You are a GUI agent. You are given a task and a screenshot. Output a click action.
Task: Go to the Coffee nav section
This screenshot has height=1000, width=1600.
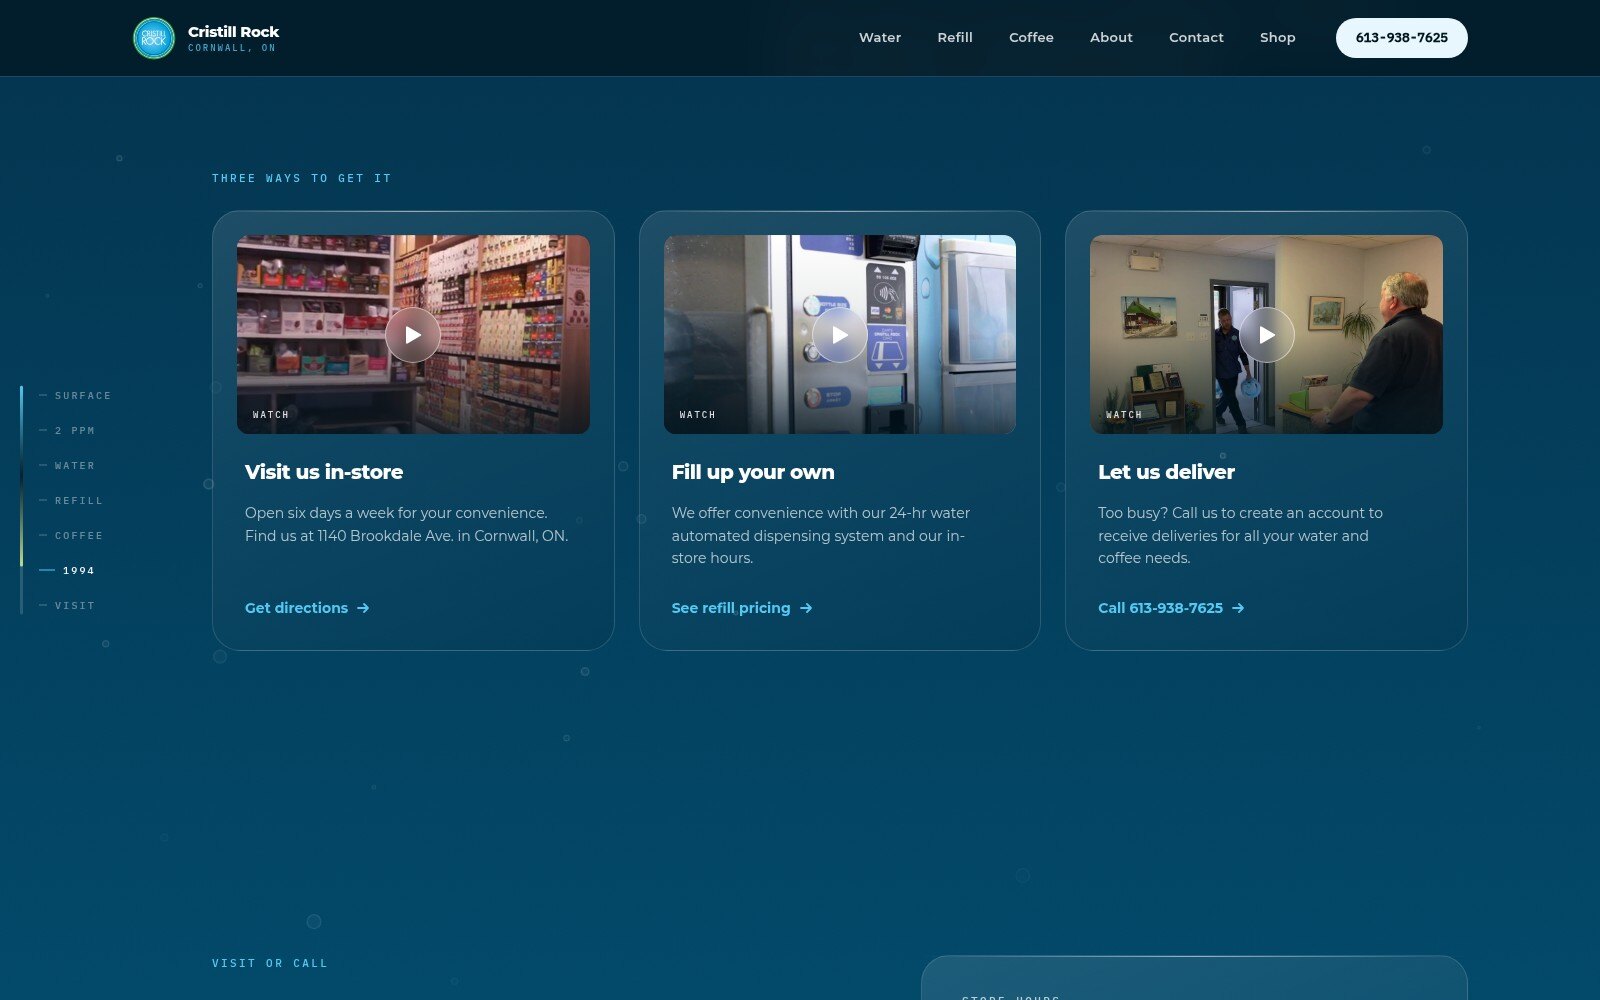1031,38
